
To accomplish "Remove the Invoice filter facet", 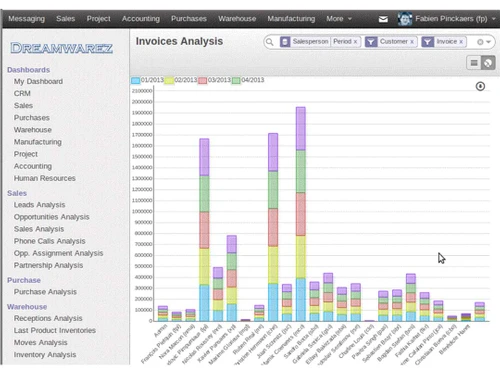I will coord(461,42).
